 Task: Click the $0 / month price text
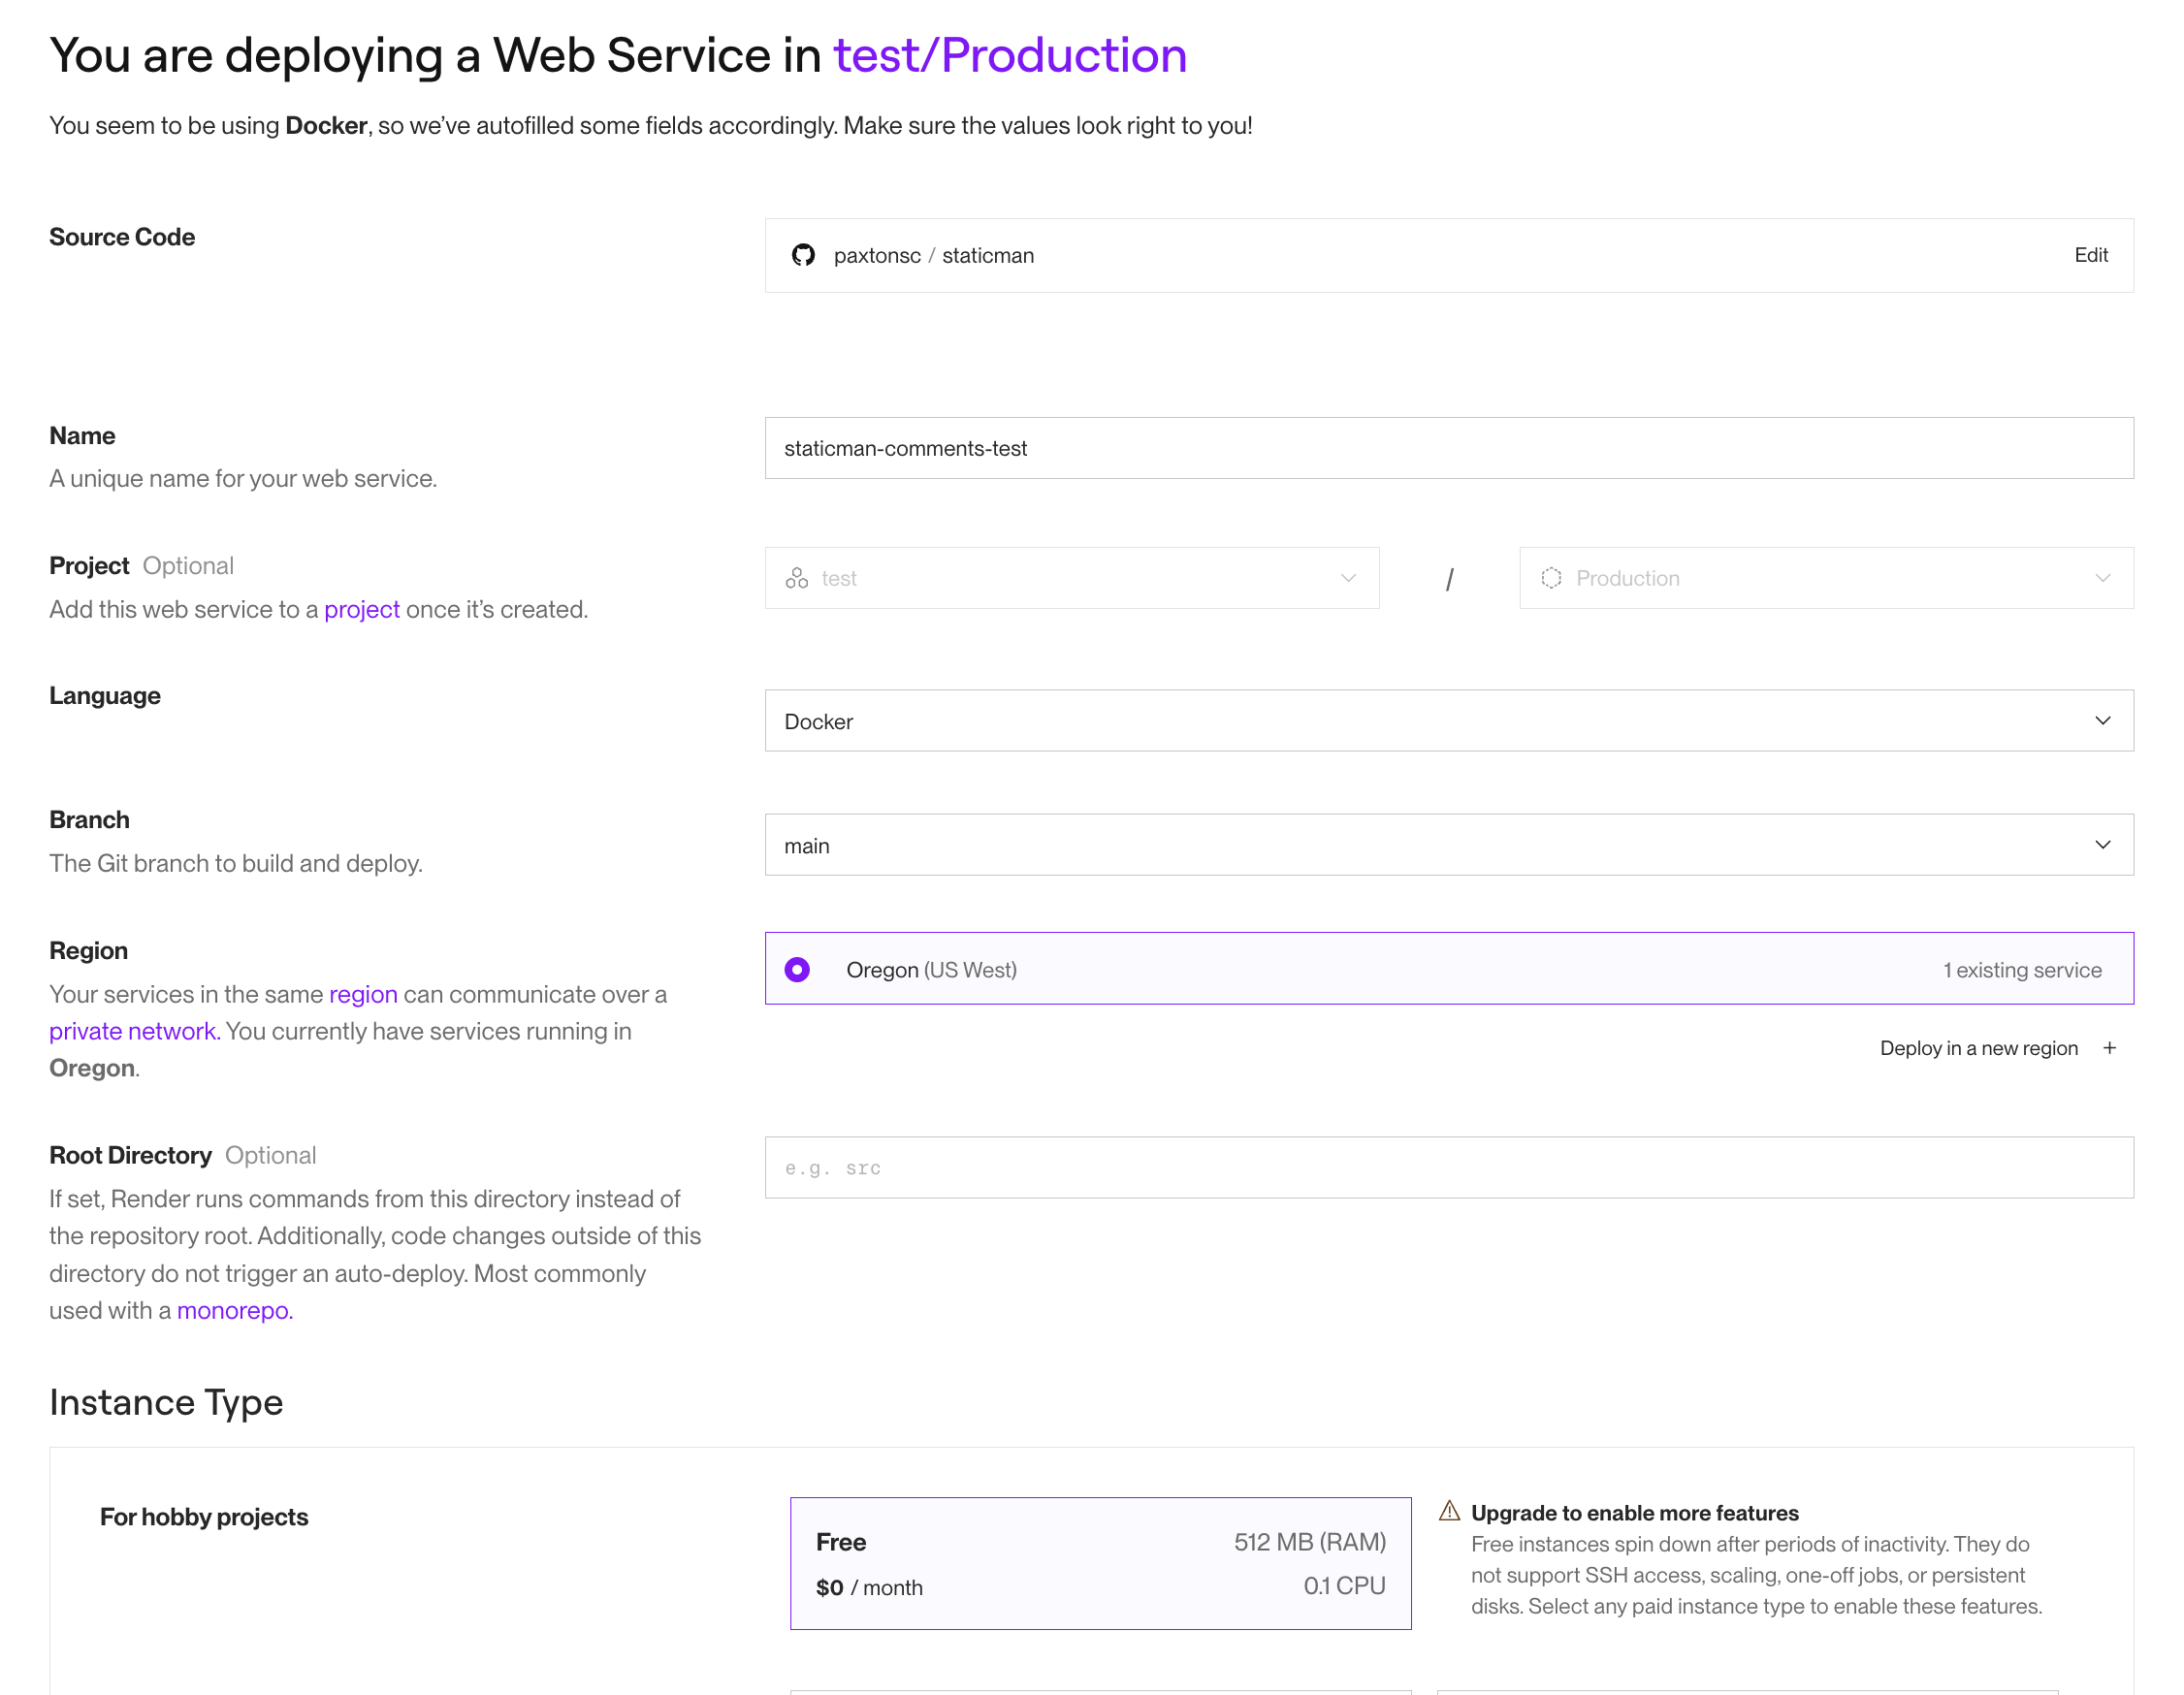pyautogui.click(x=869, y=1588)
